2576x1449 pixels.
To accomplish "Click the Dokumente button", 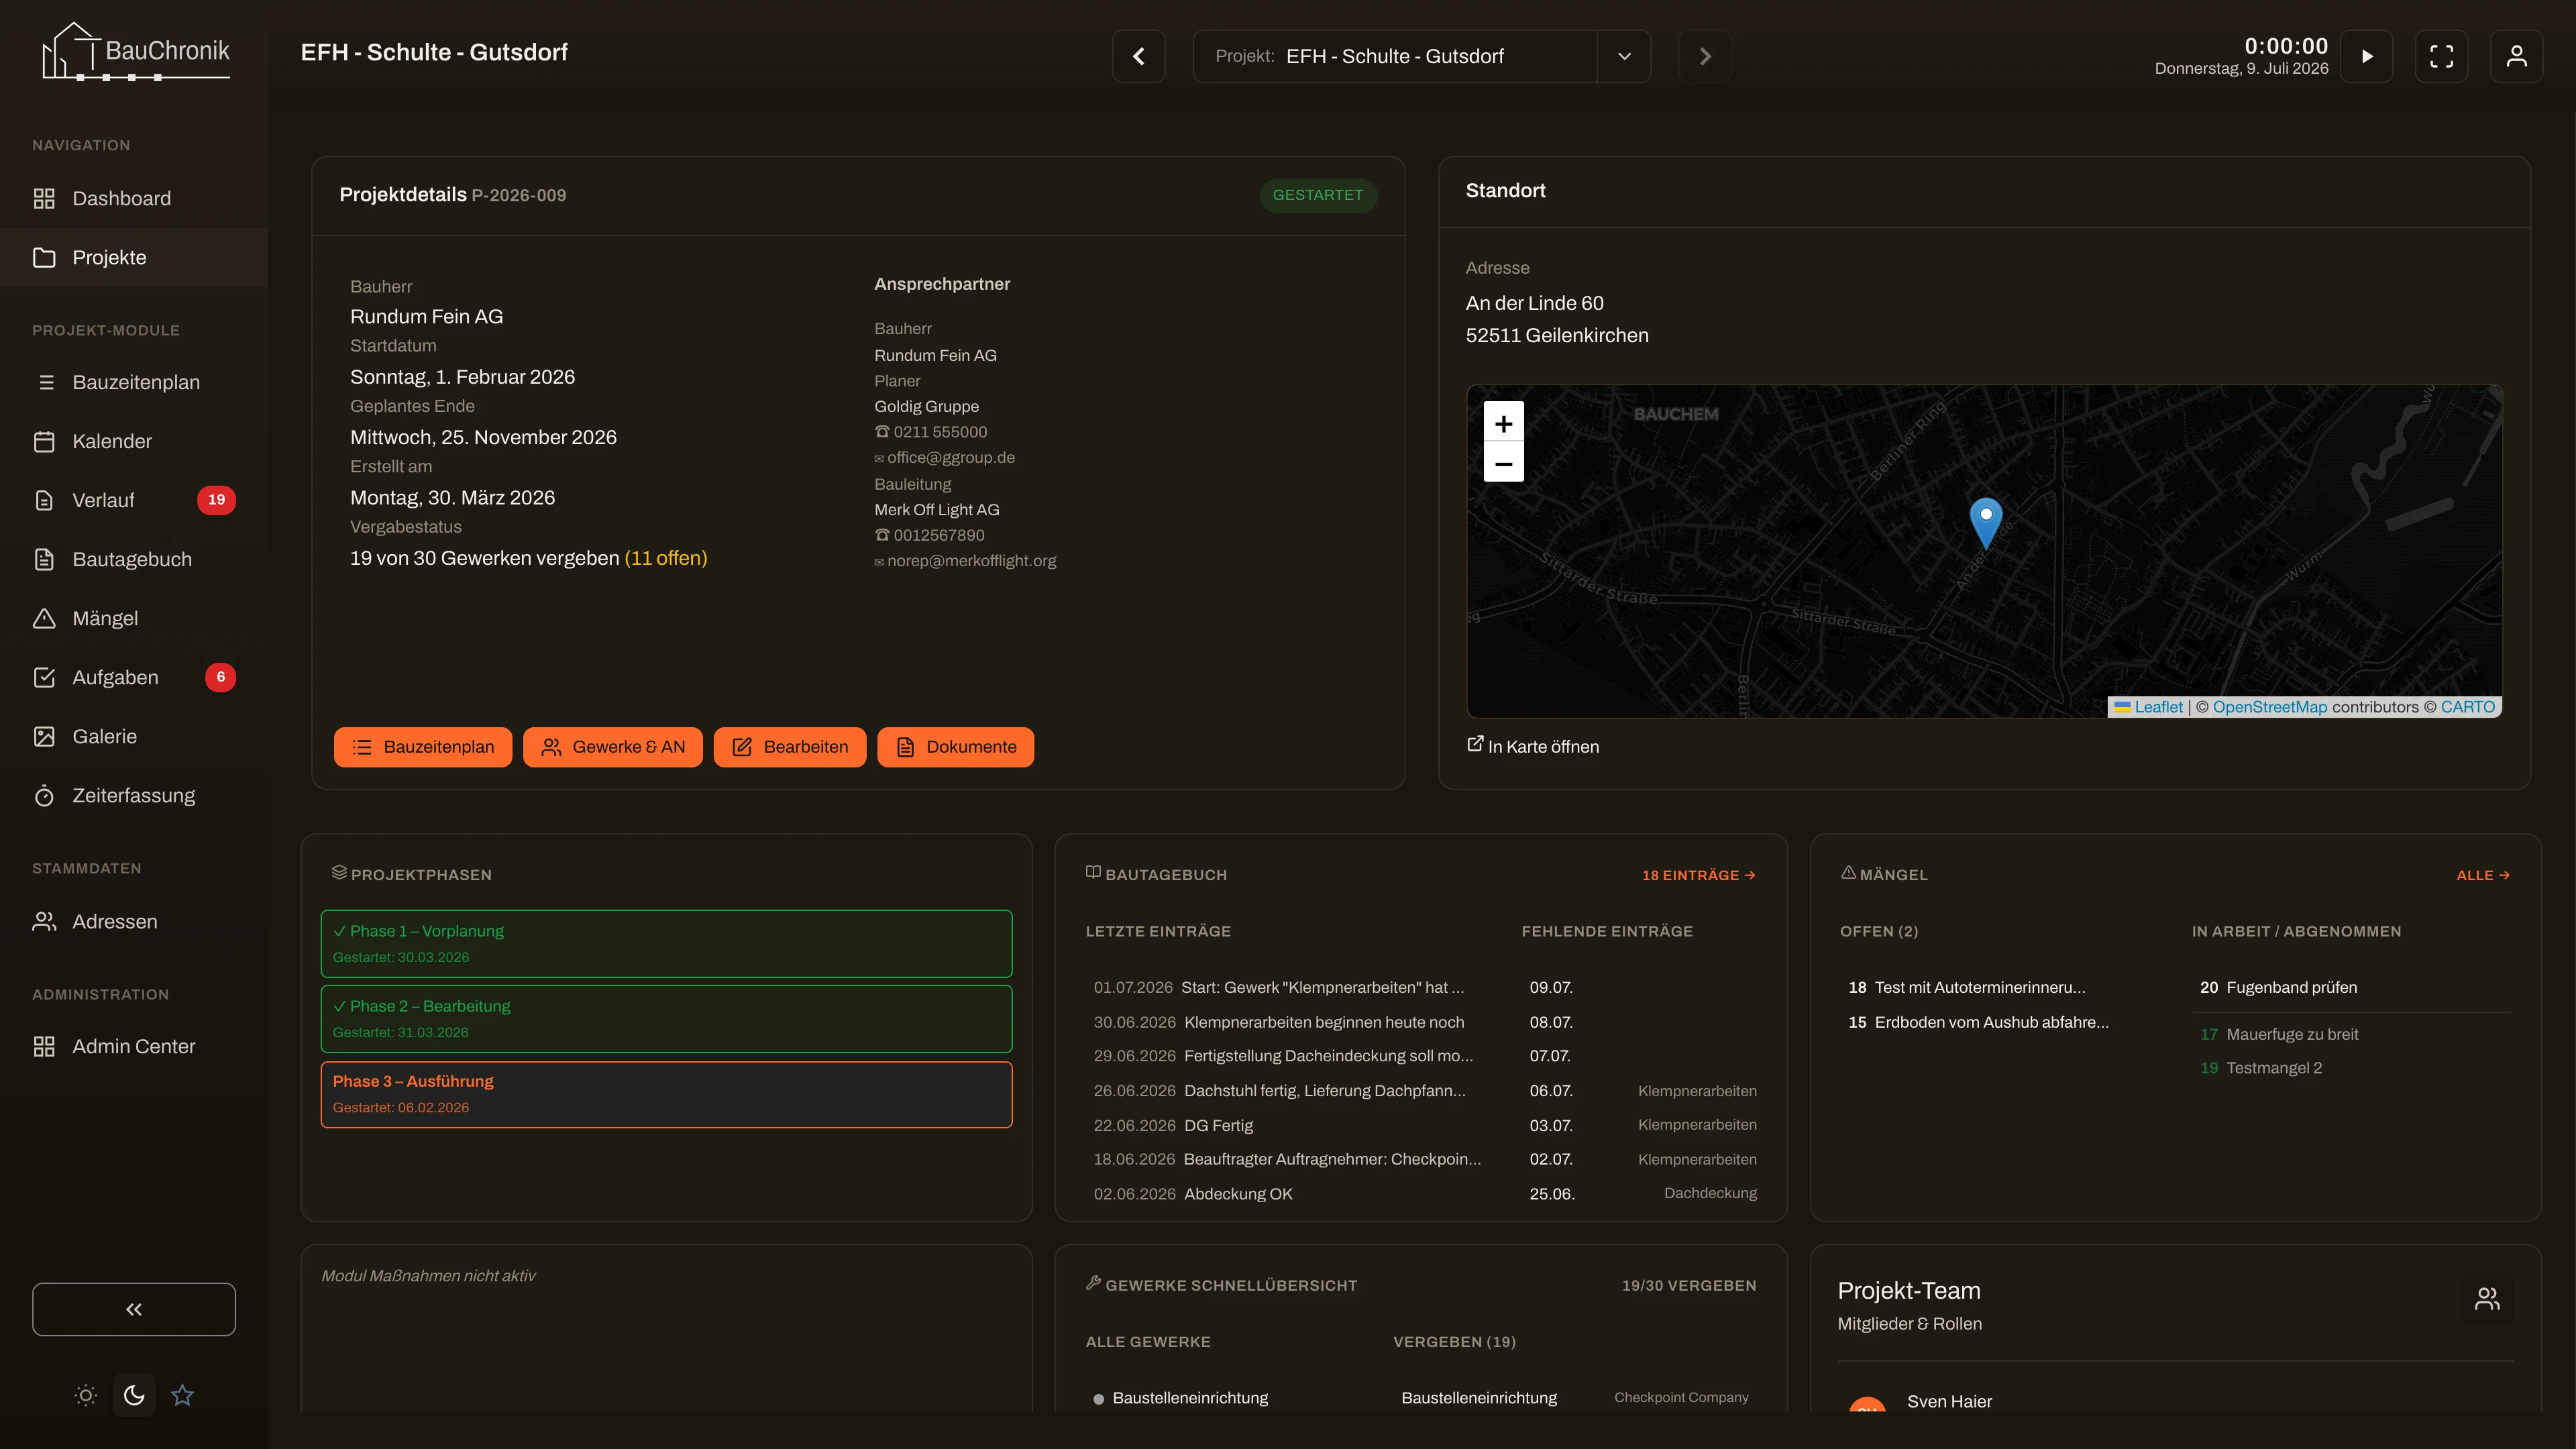I will point(956,747).
